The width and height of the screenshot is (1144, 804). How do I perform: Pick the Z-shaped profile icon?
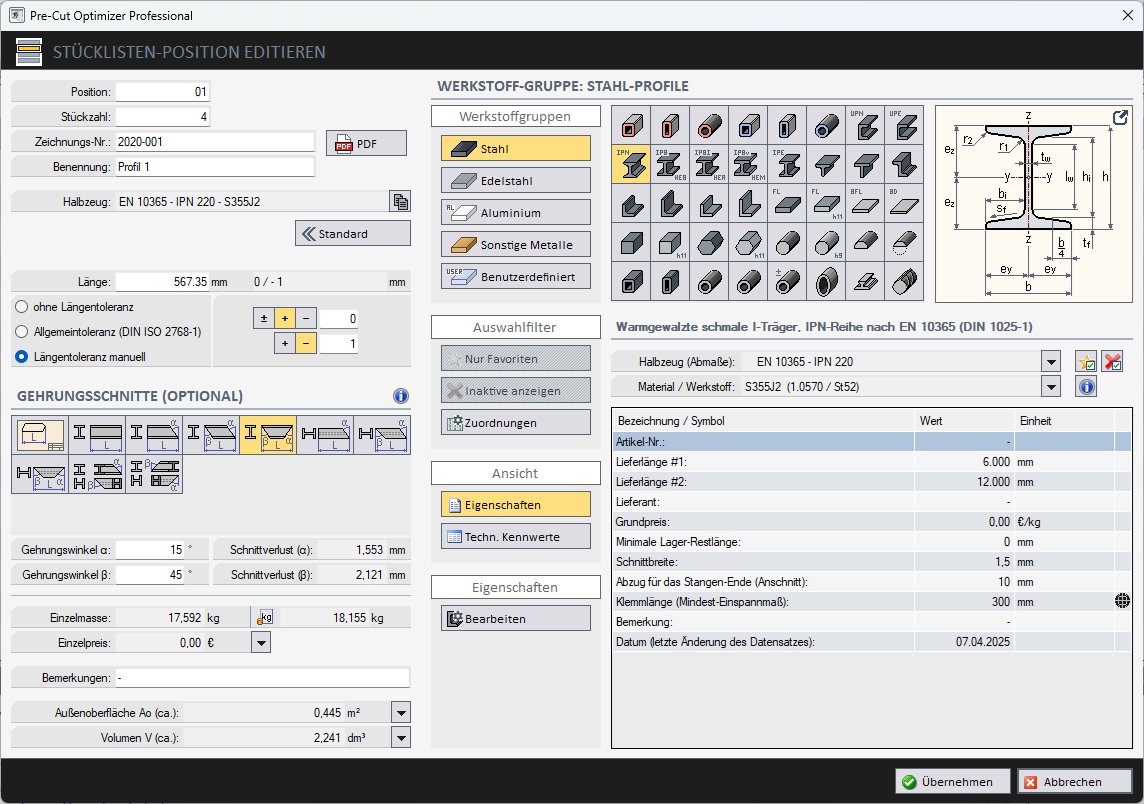[904, 164]
